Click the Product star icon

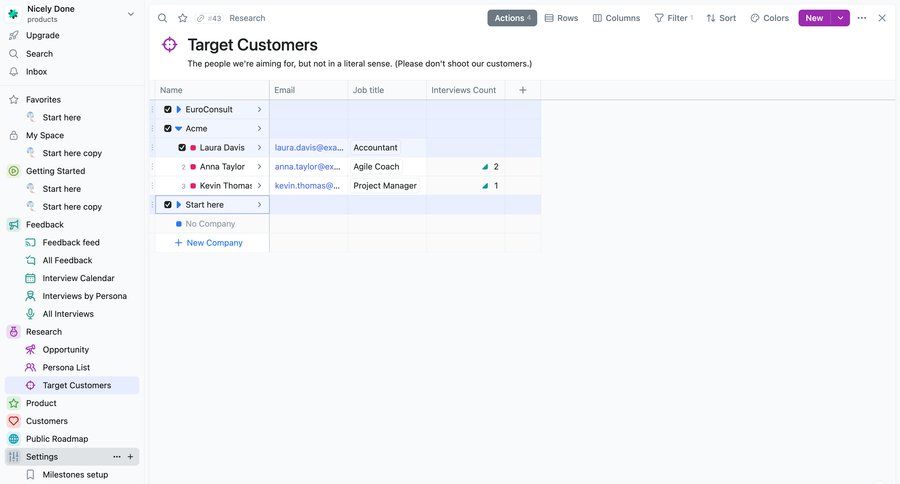pyautogui.click(x=14, y=403)
